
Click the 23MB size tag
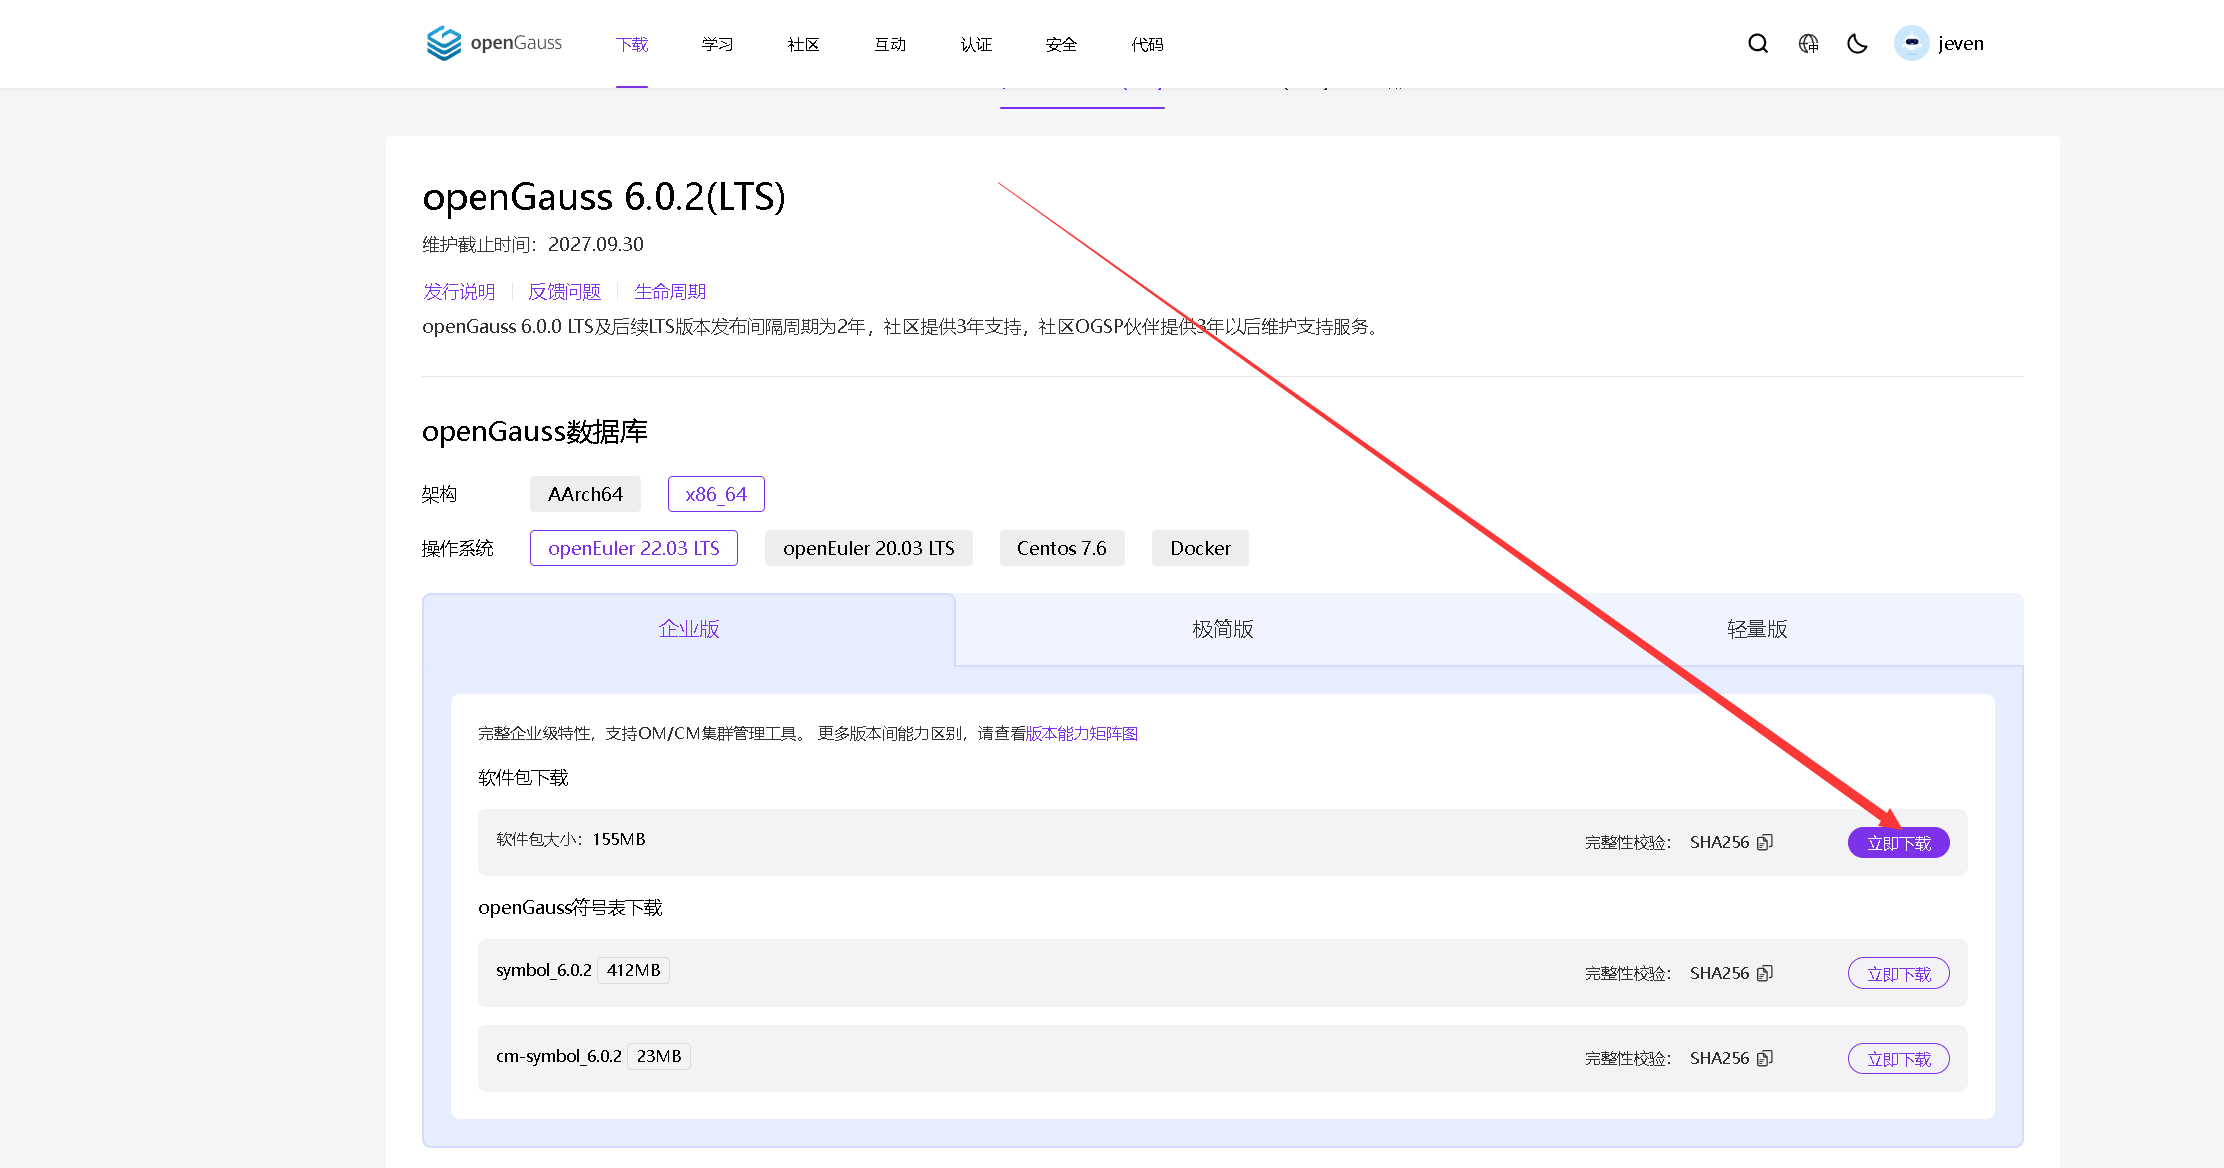coord(659,1056)
